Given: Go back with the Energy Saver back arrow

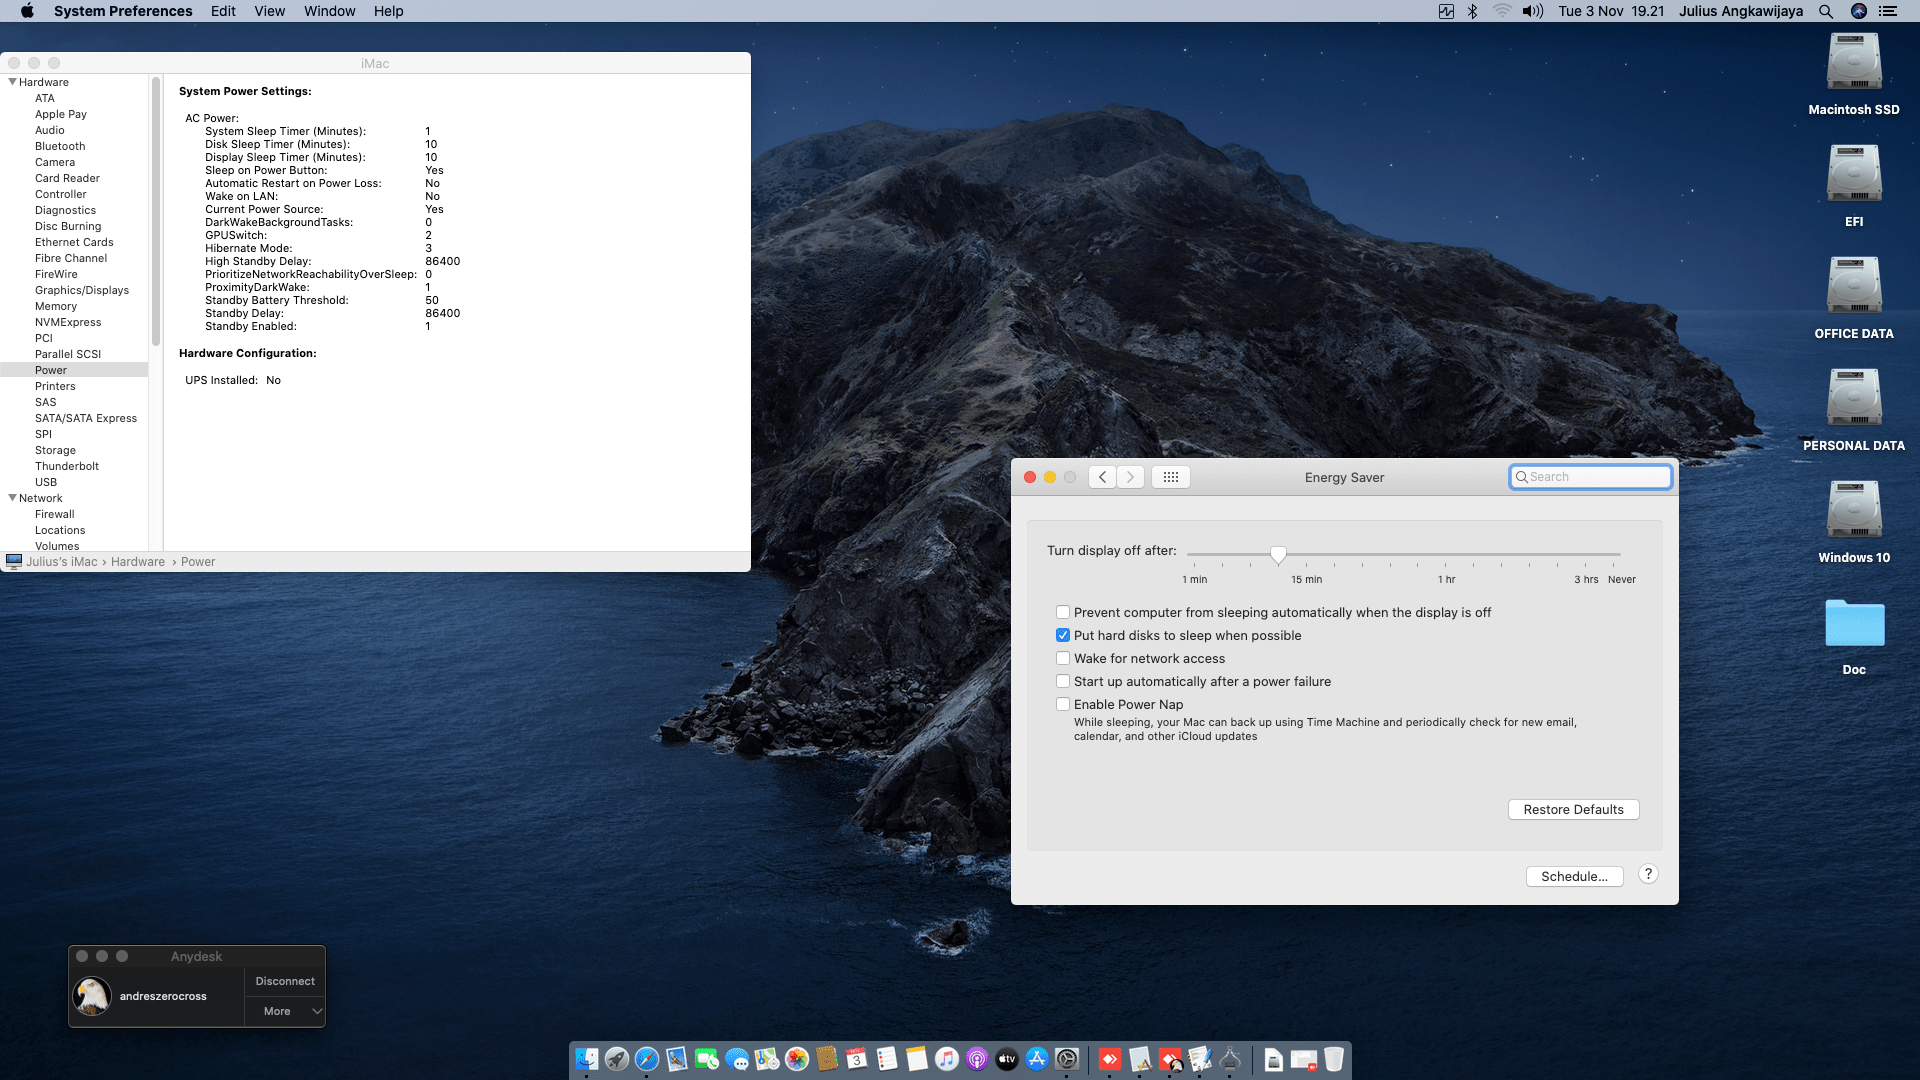Looking at the screenshot, I should (x=1102, y=477).
